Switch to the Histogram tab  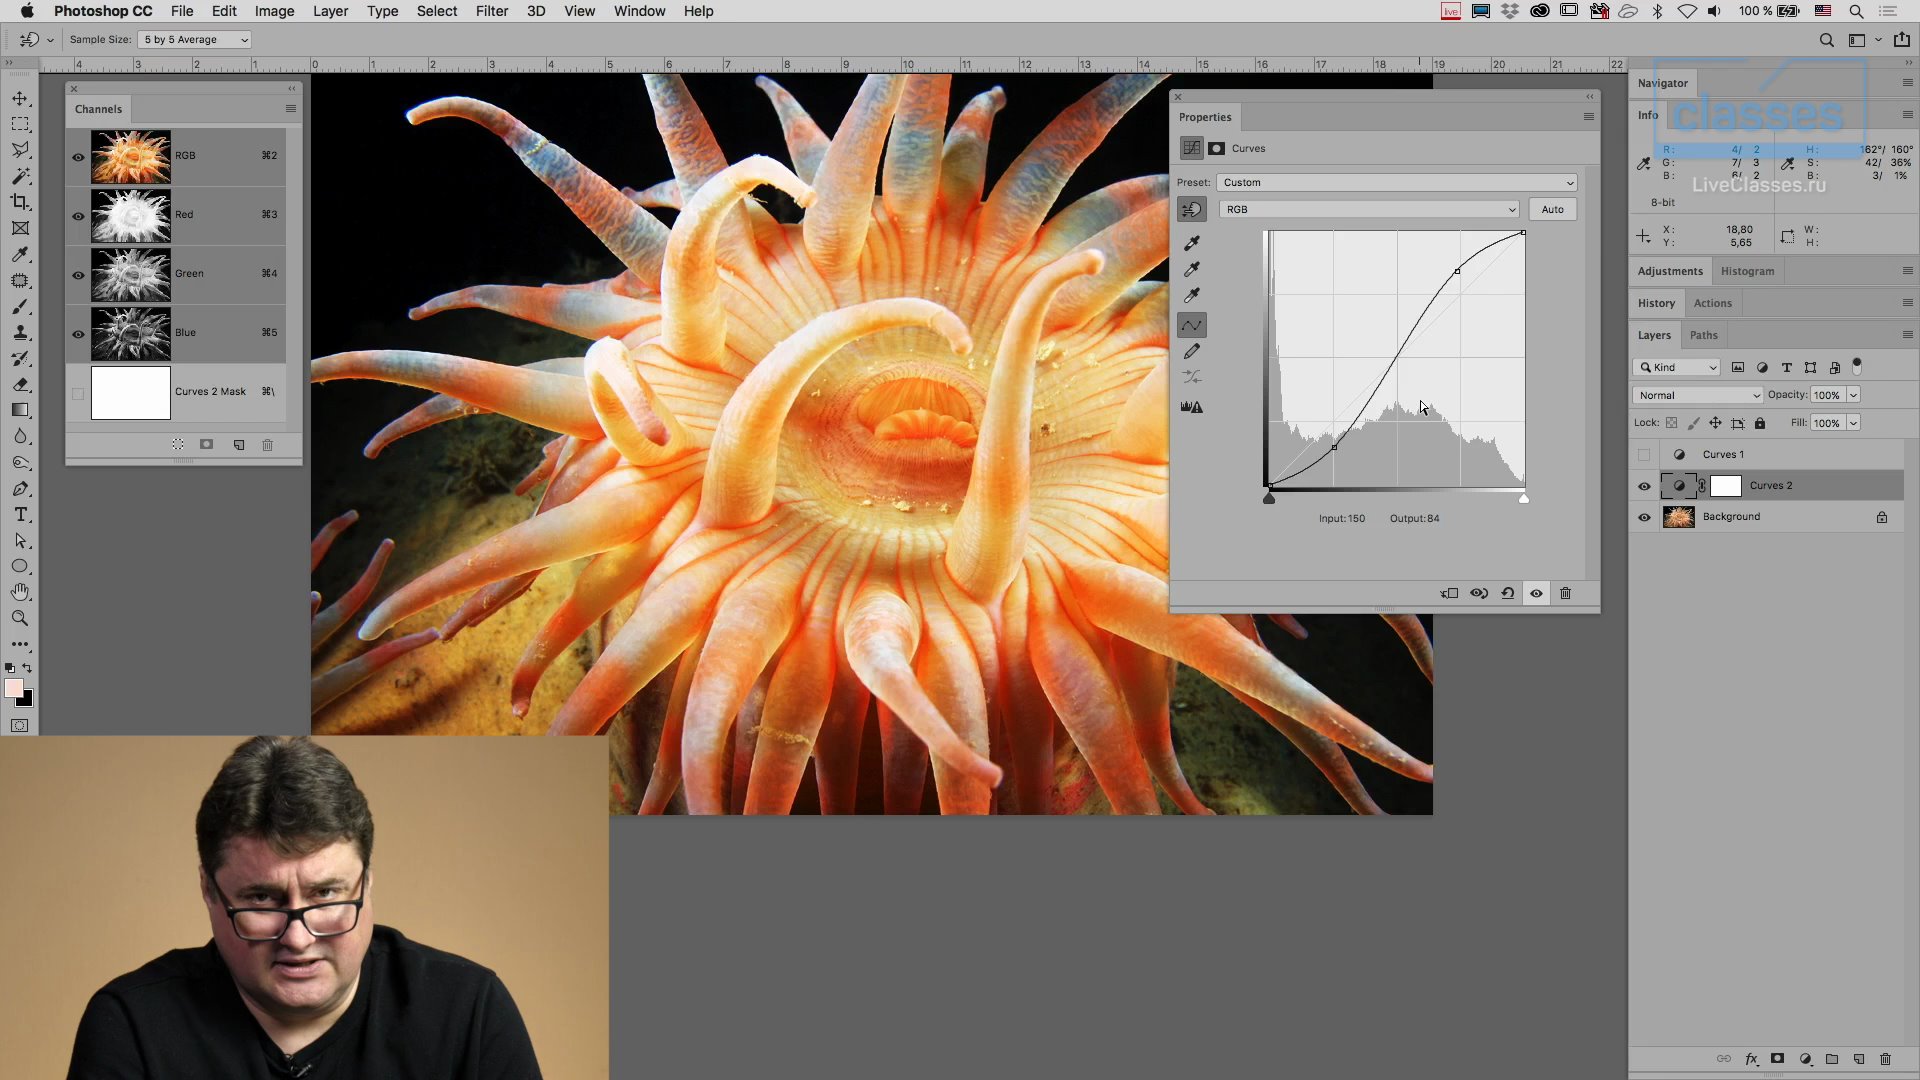tap(1747, 271)
